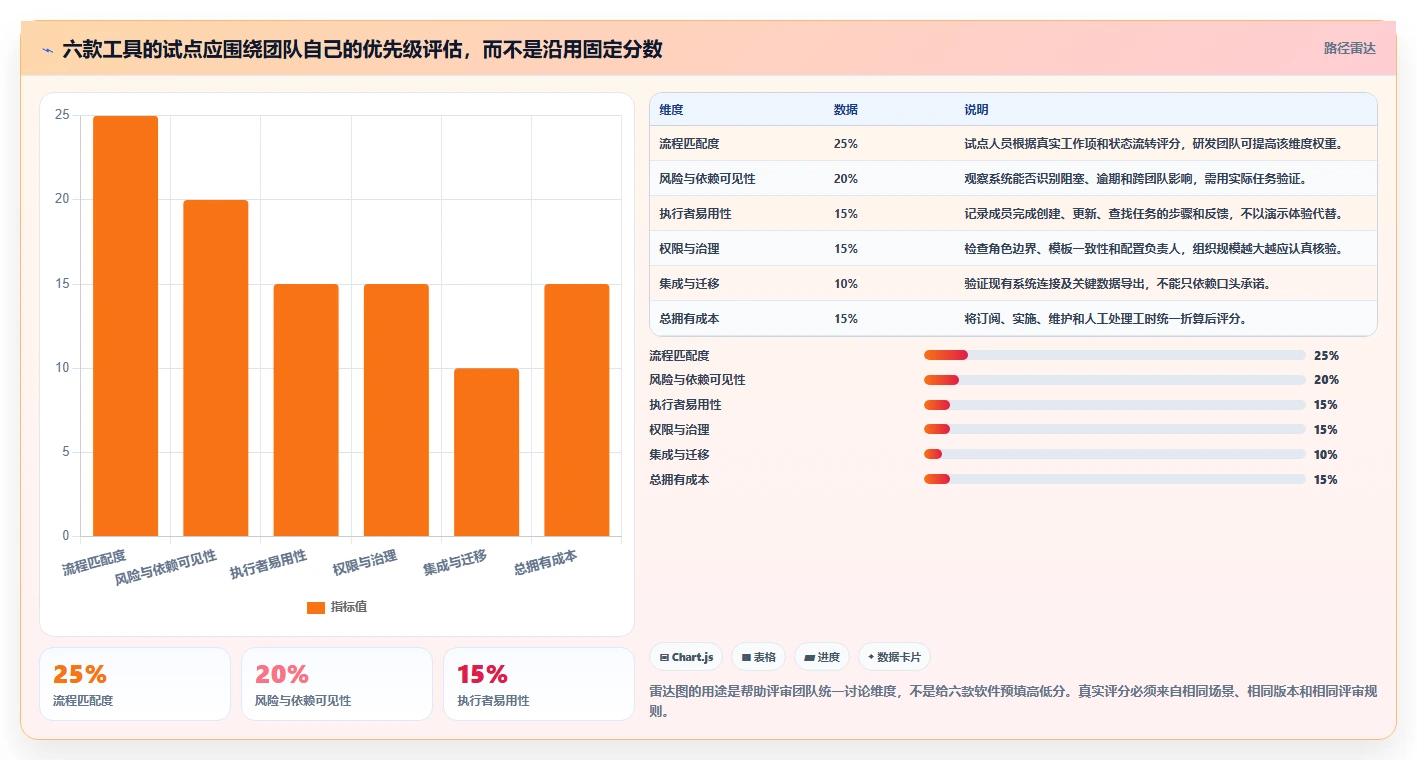Open the 25% 流程匹配度 data card

pyautogui.click(x=135, y=684)
